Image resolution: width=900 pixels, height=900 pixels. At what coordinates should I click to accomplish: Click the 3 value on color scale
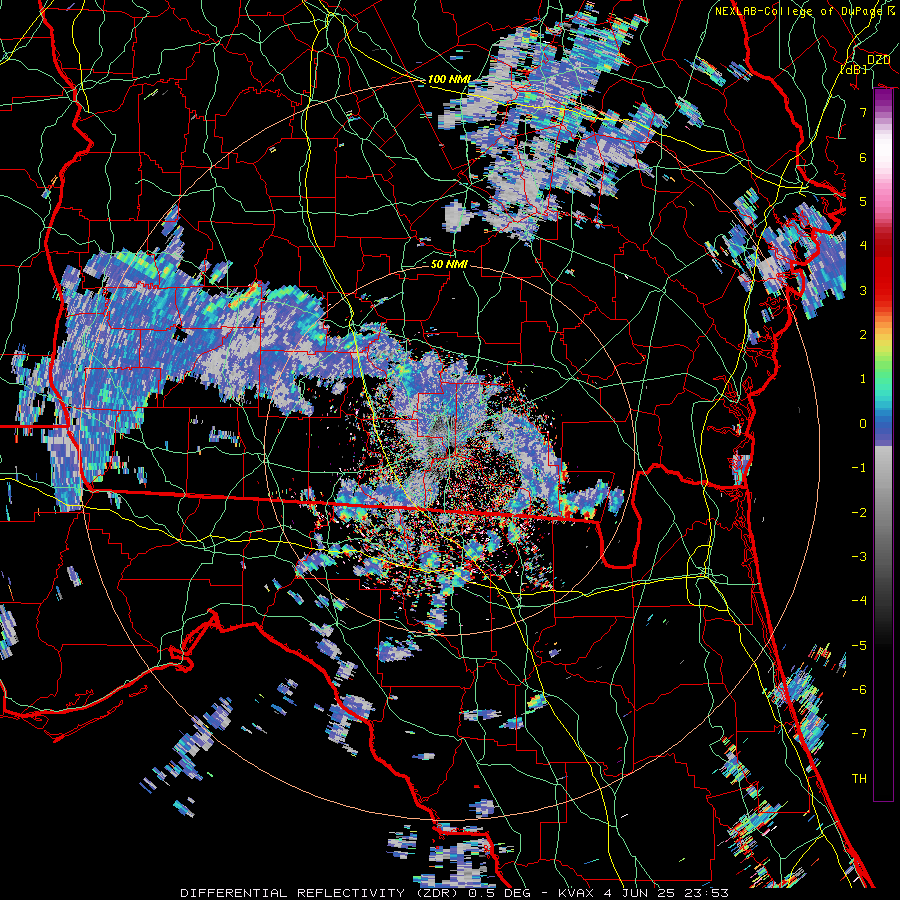click(863, 290)
